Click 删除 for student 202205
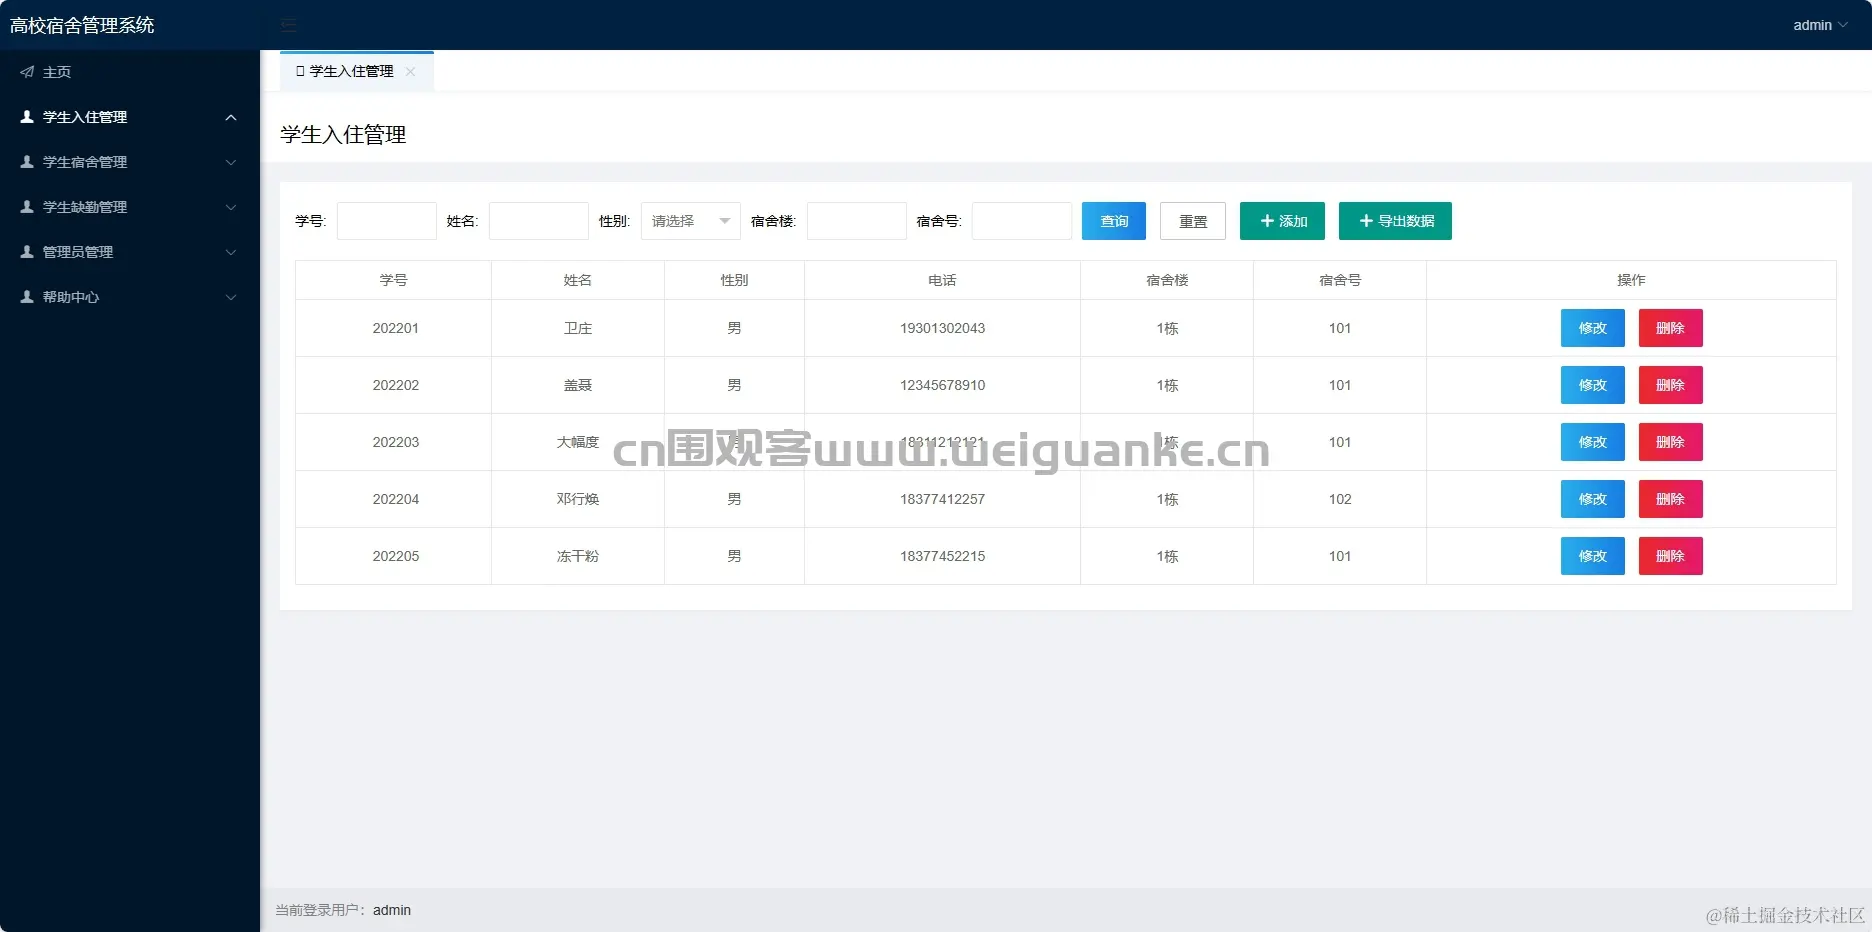1872x932 pixels. click(x=1671, y=556)
